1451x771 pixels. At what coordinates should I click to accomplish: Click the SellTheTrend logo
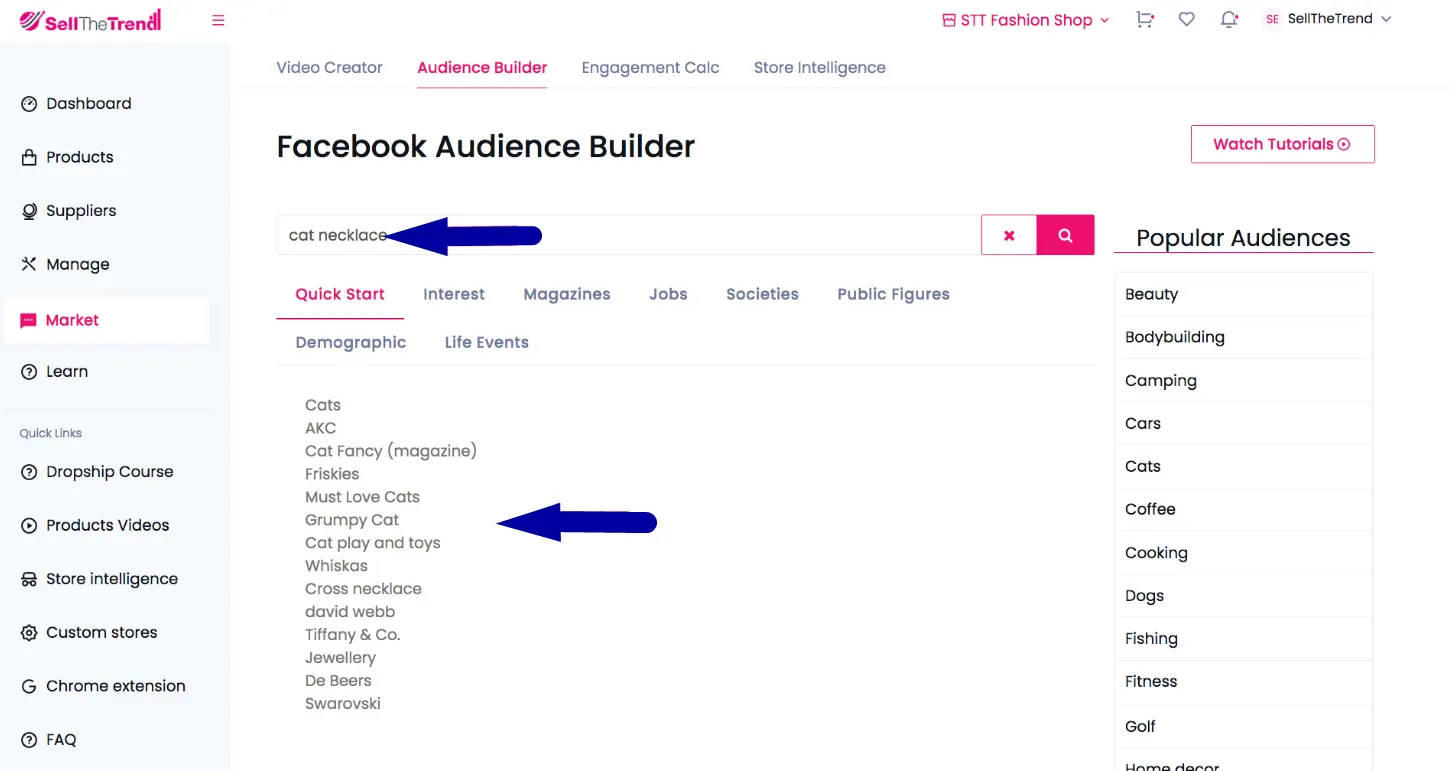coord(90,20)
